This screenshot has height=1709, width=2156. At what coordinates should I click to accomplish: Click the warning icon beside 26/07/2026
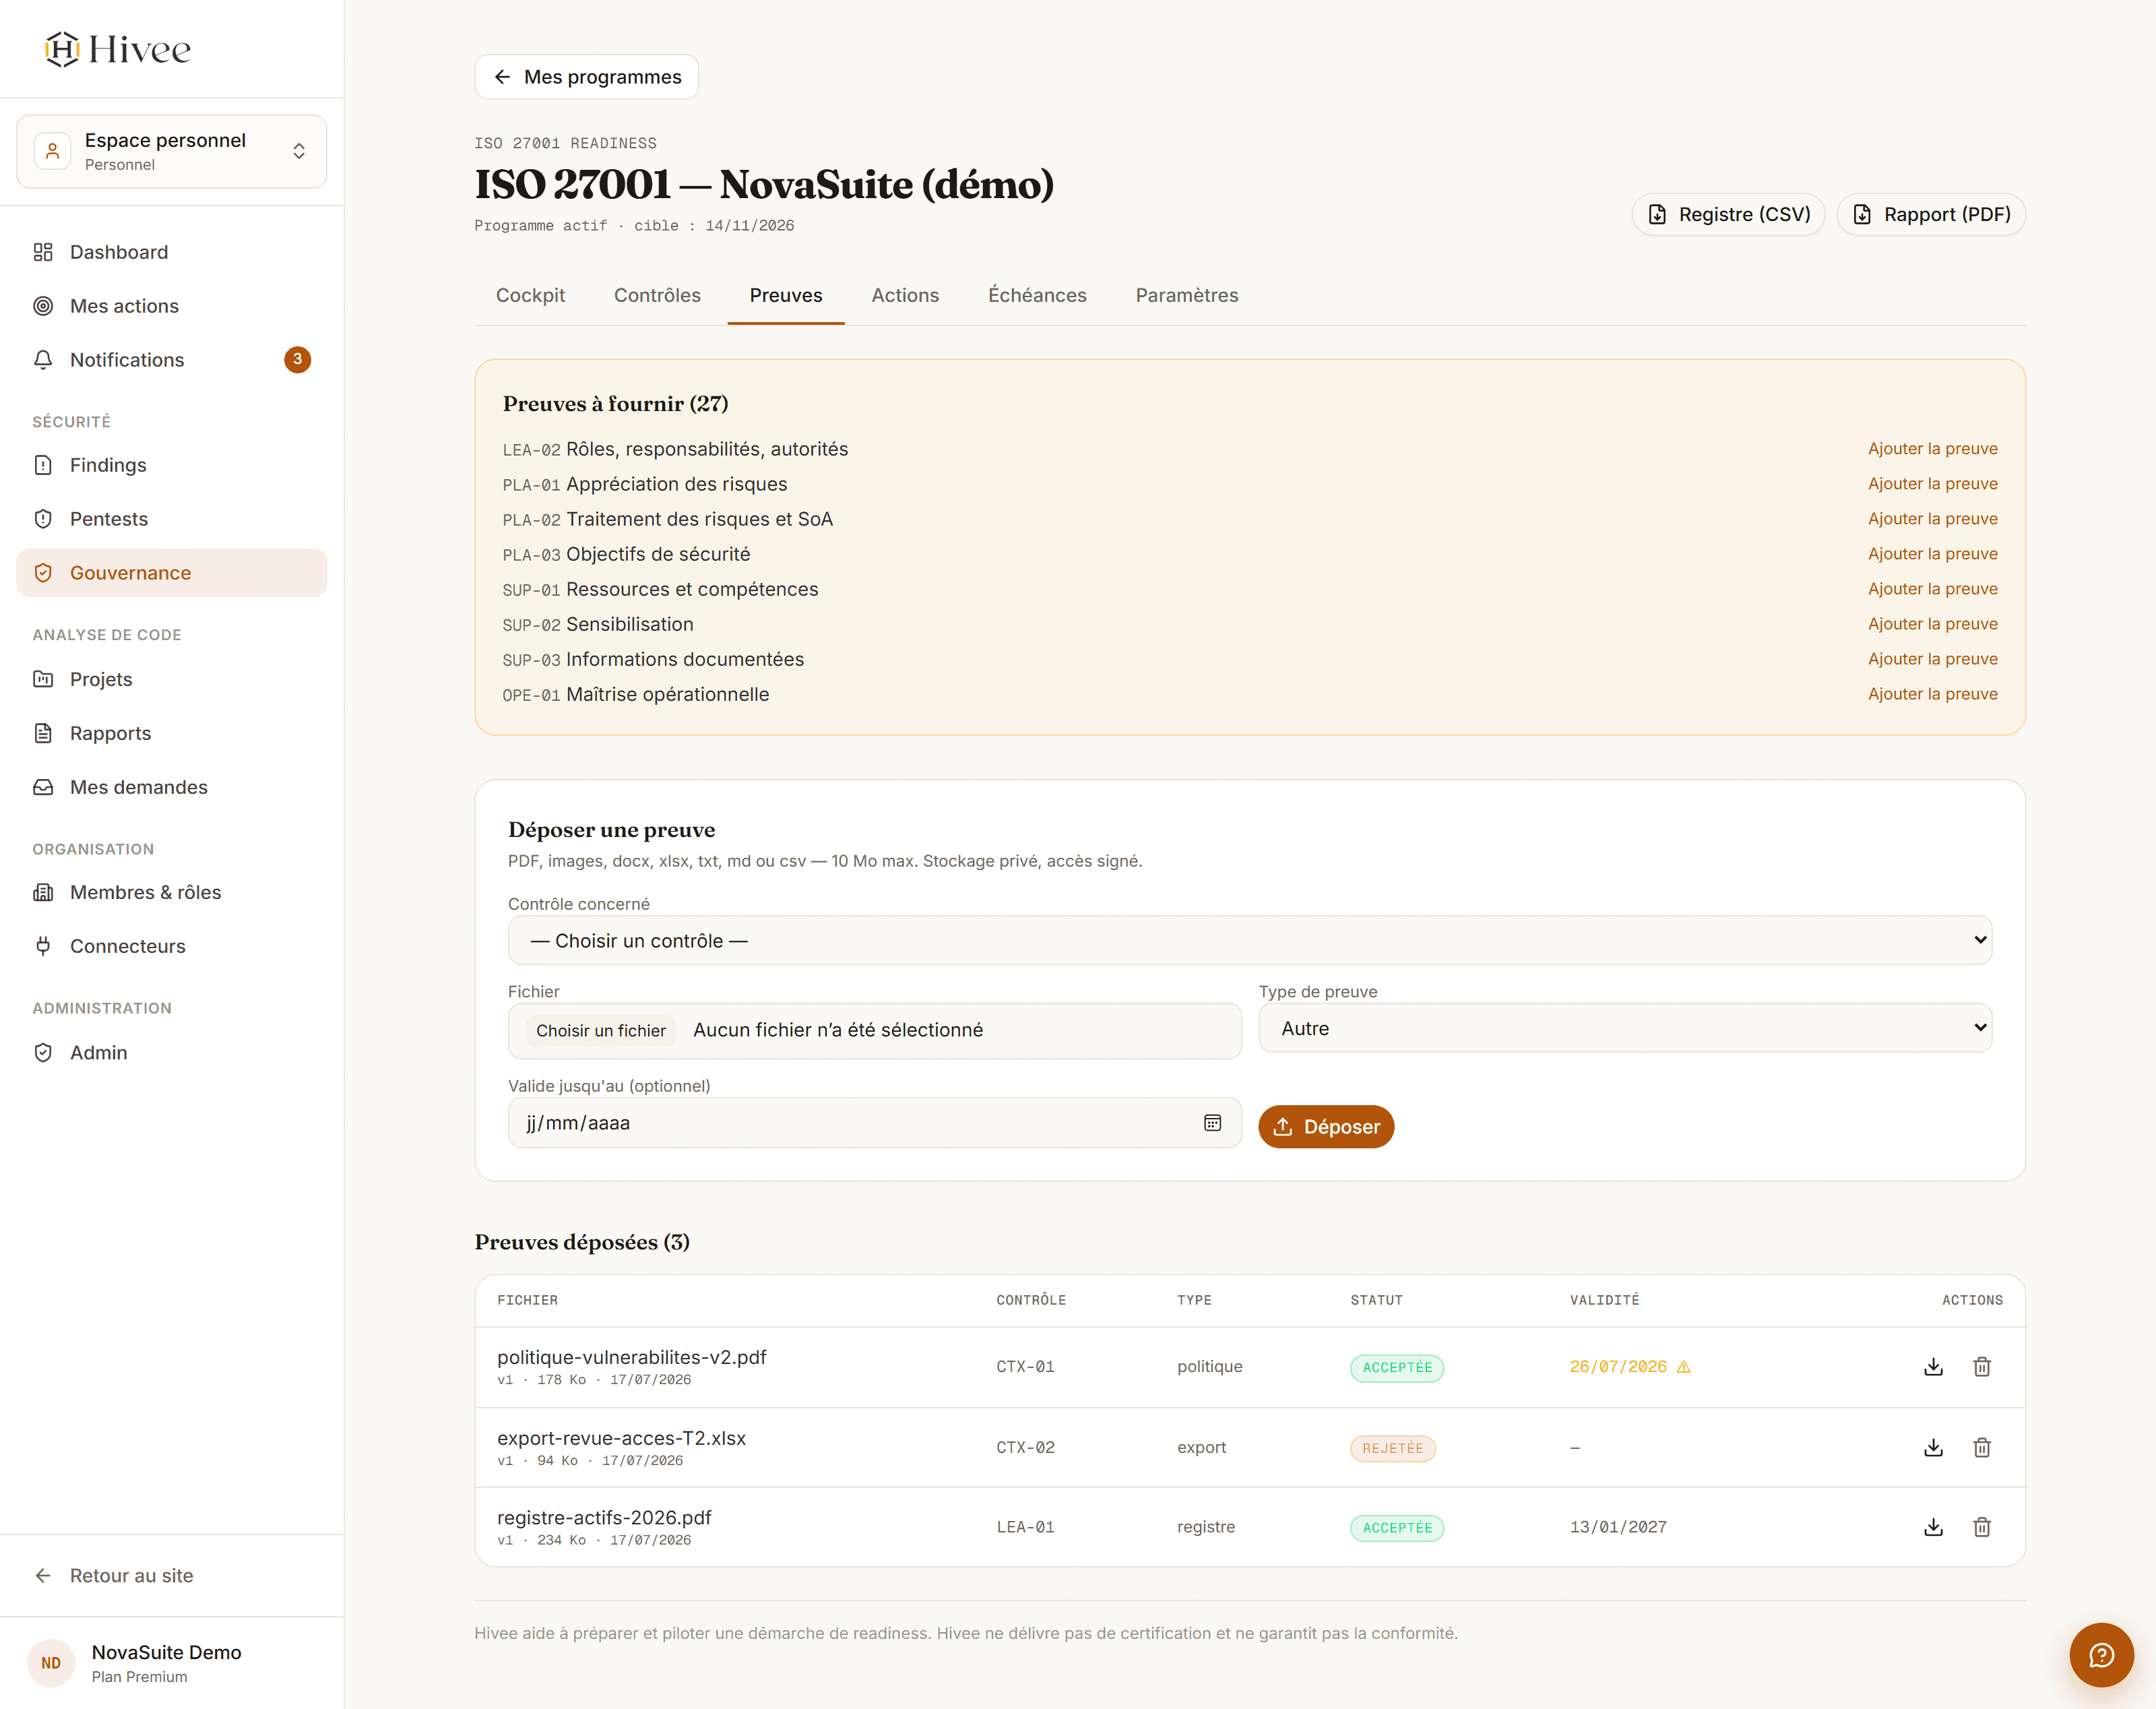click(1684, 1367)
